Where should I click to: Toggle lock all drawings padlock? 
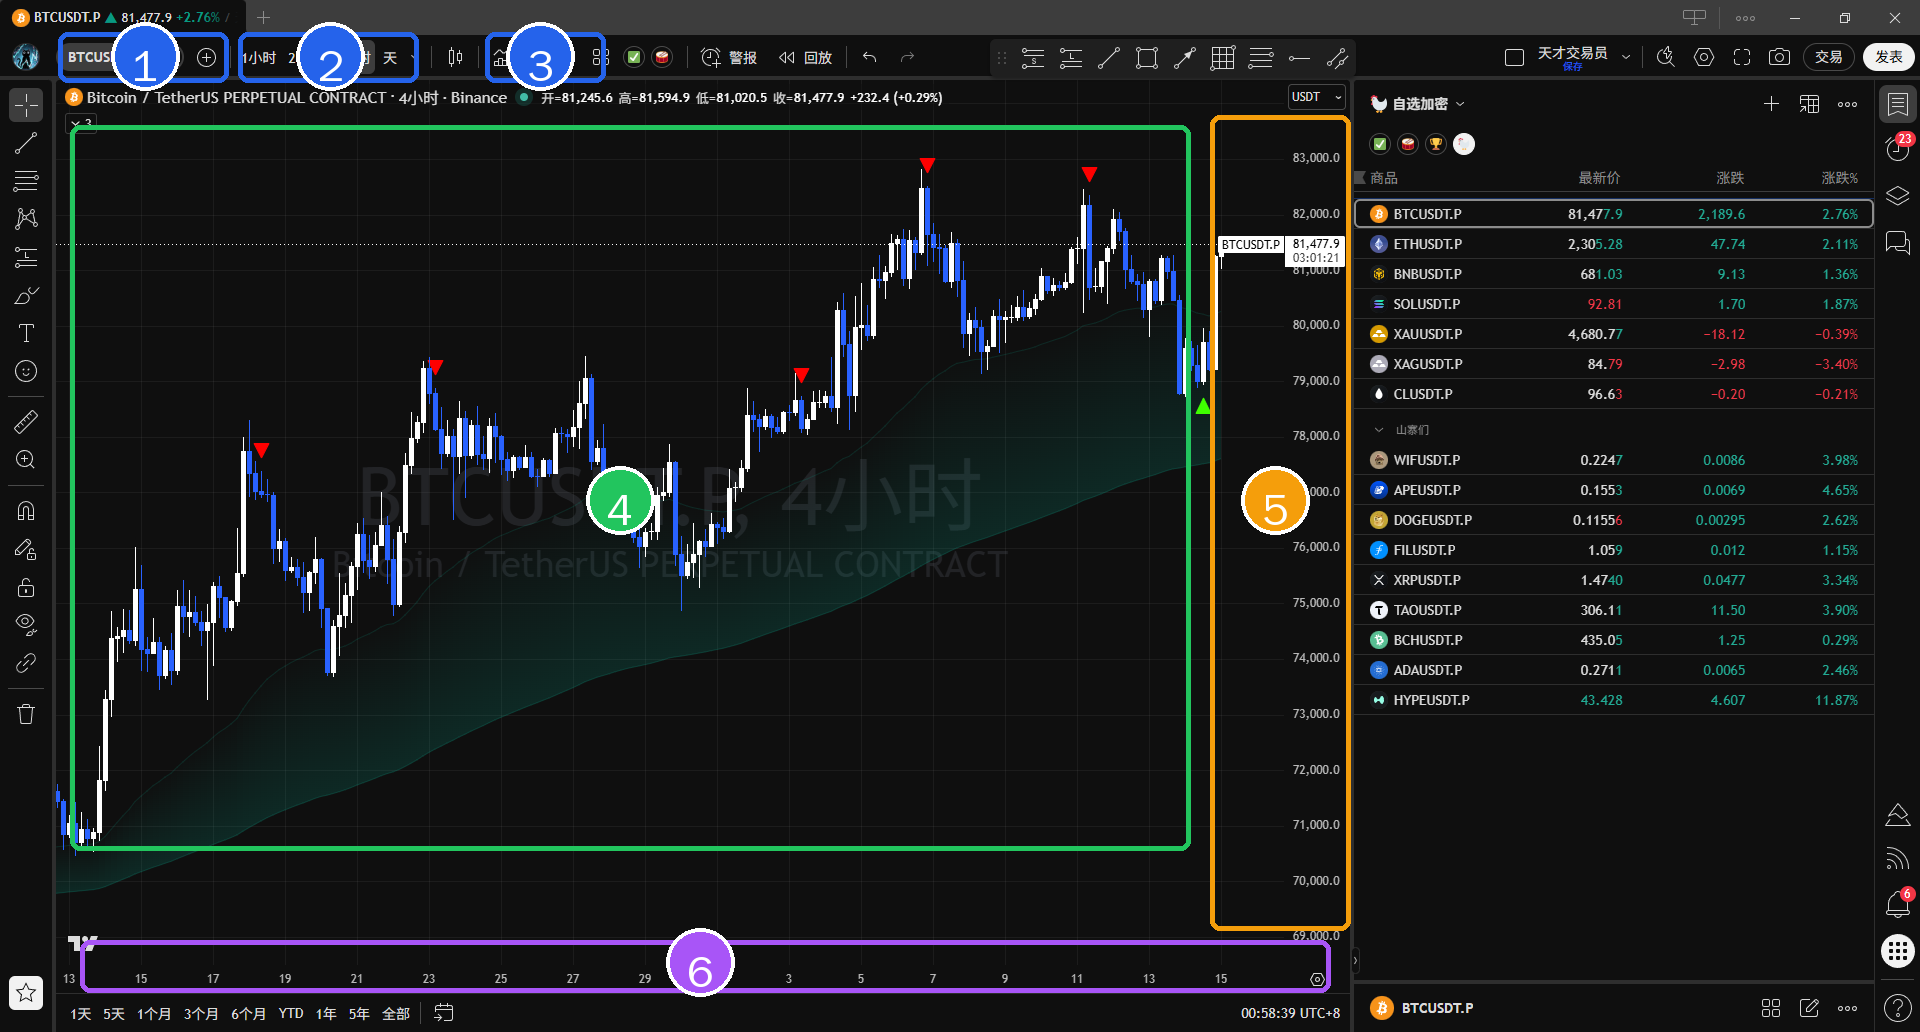click(x=26, y=587)
